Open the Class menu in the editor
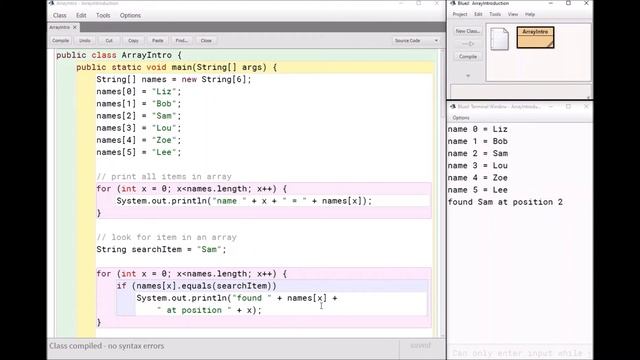 60,16
